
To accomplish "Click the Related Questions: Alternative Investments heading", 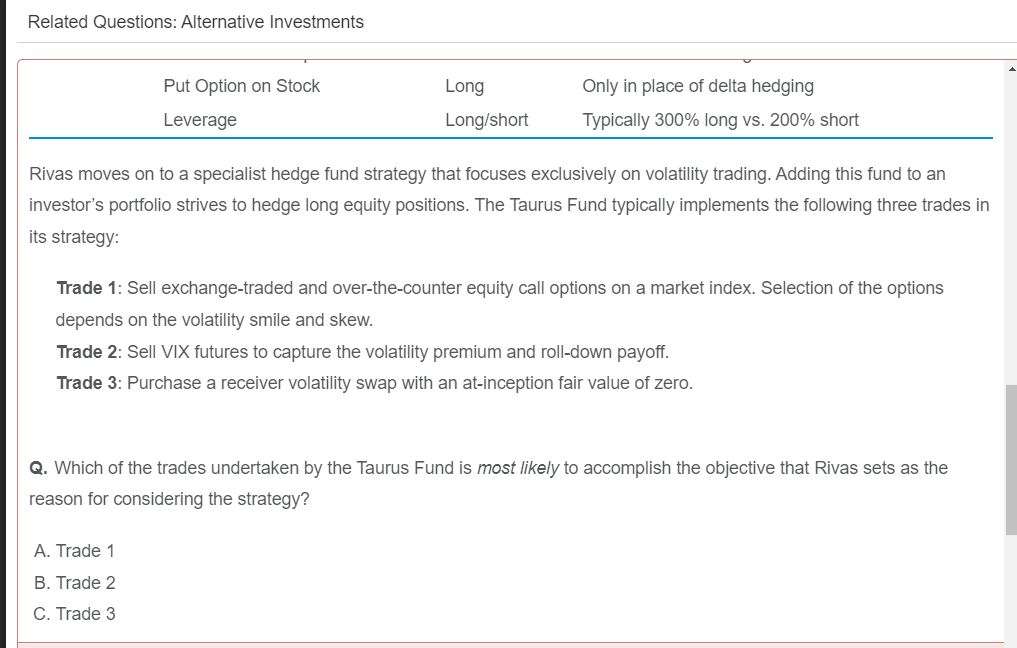I will (x=196, y=22).
